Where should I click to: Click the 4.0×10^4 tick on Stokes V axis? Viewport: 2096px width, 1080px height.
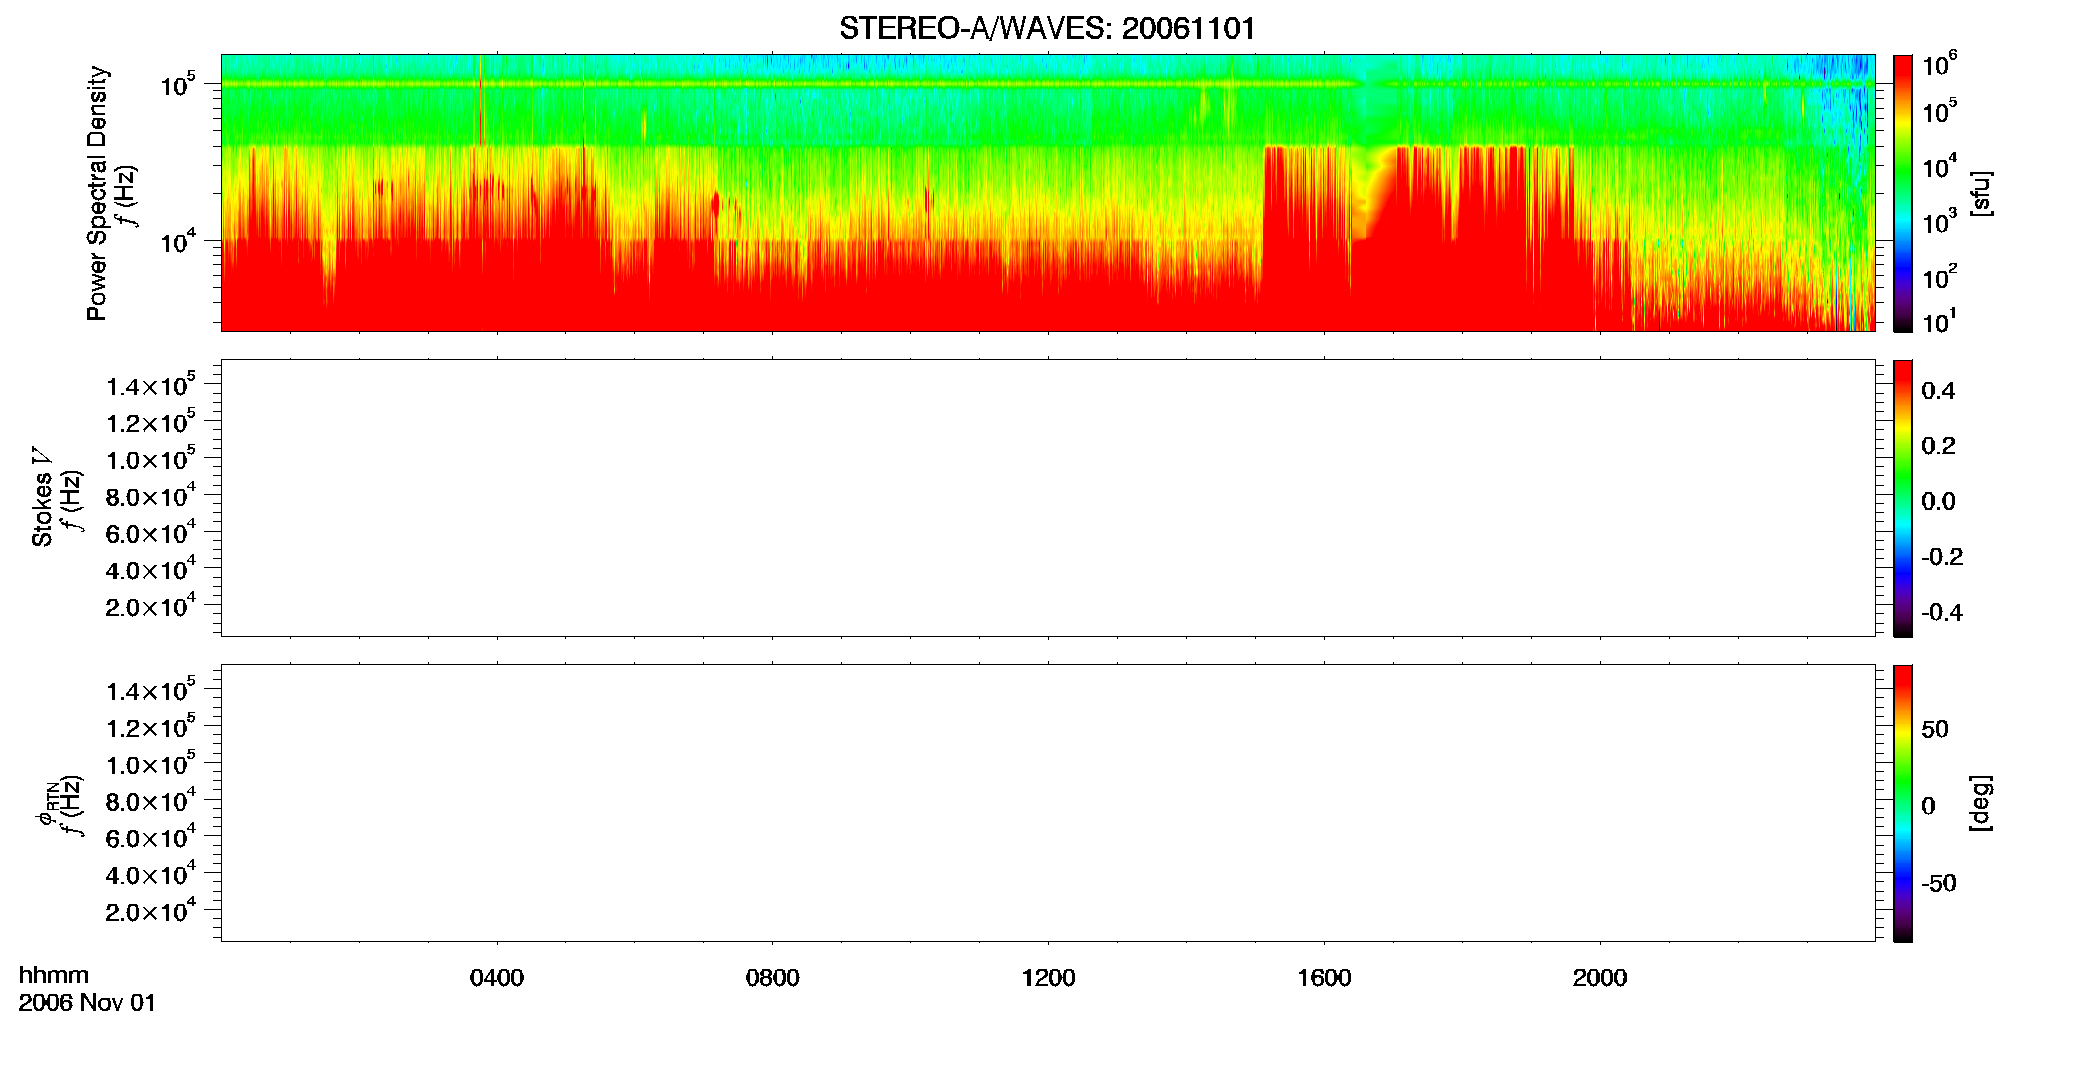click(x=151, y=568)
